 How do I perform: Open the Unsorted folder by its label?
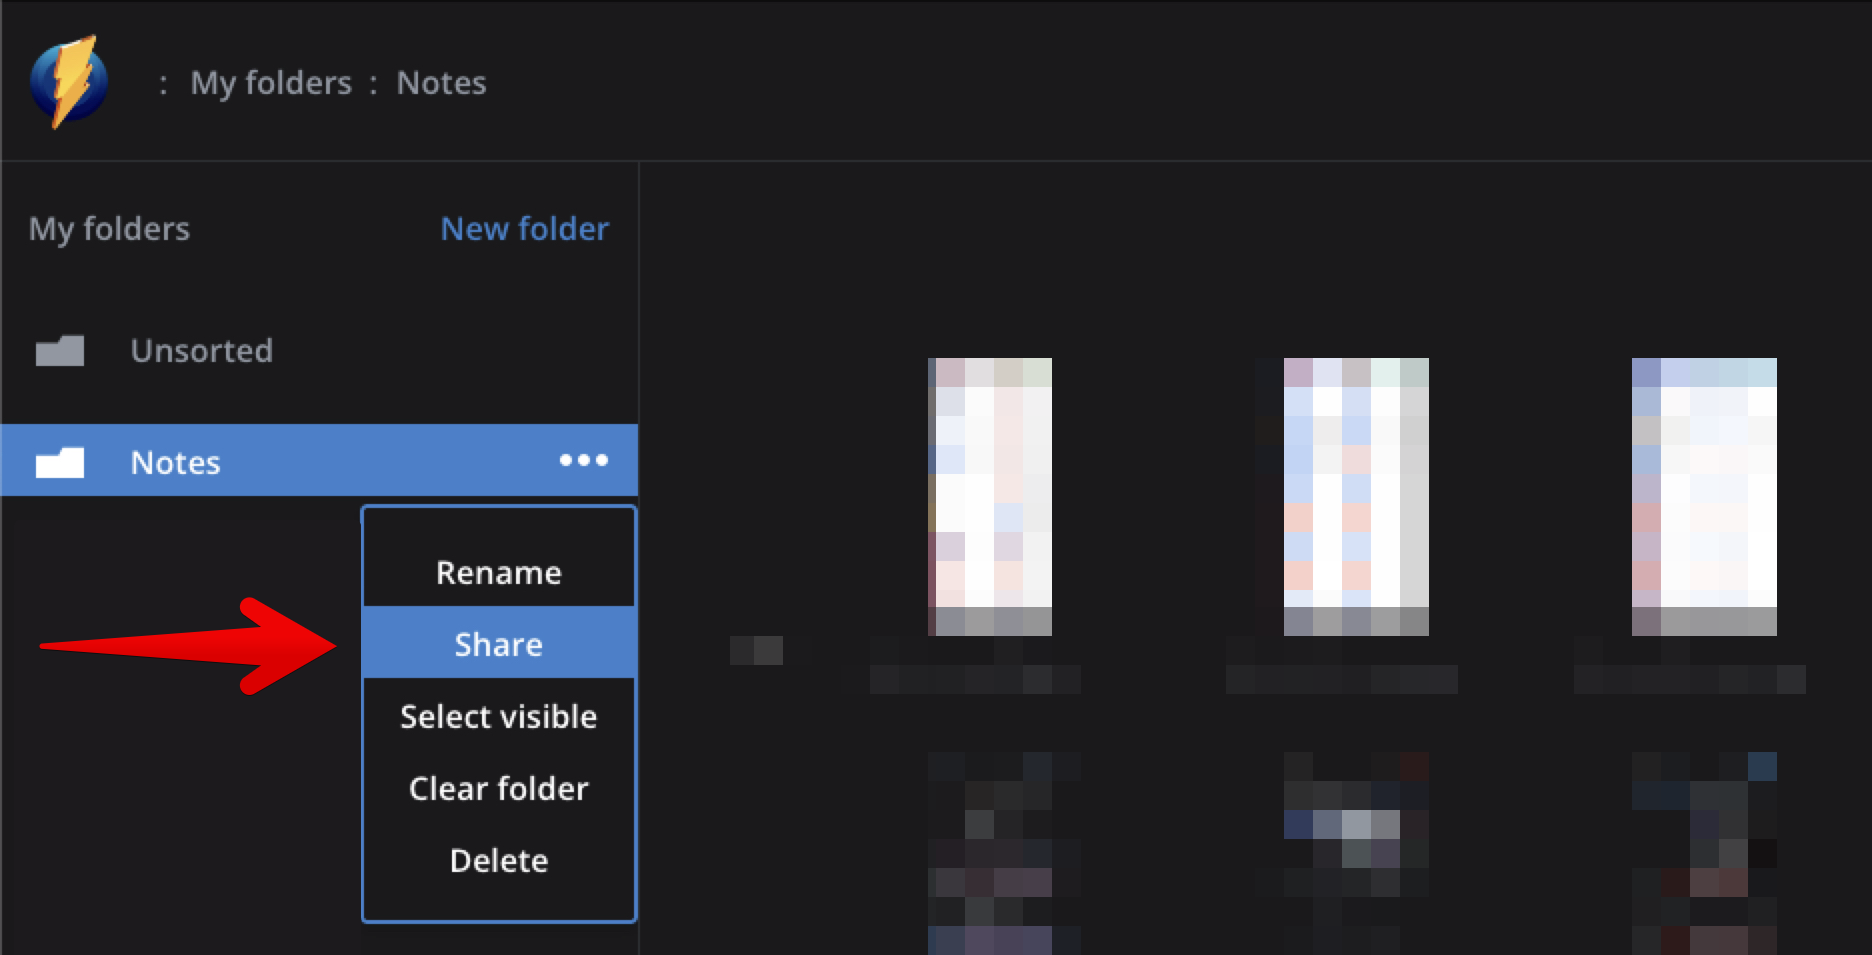pos(201,351)
